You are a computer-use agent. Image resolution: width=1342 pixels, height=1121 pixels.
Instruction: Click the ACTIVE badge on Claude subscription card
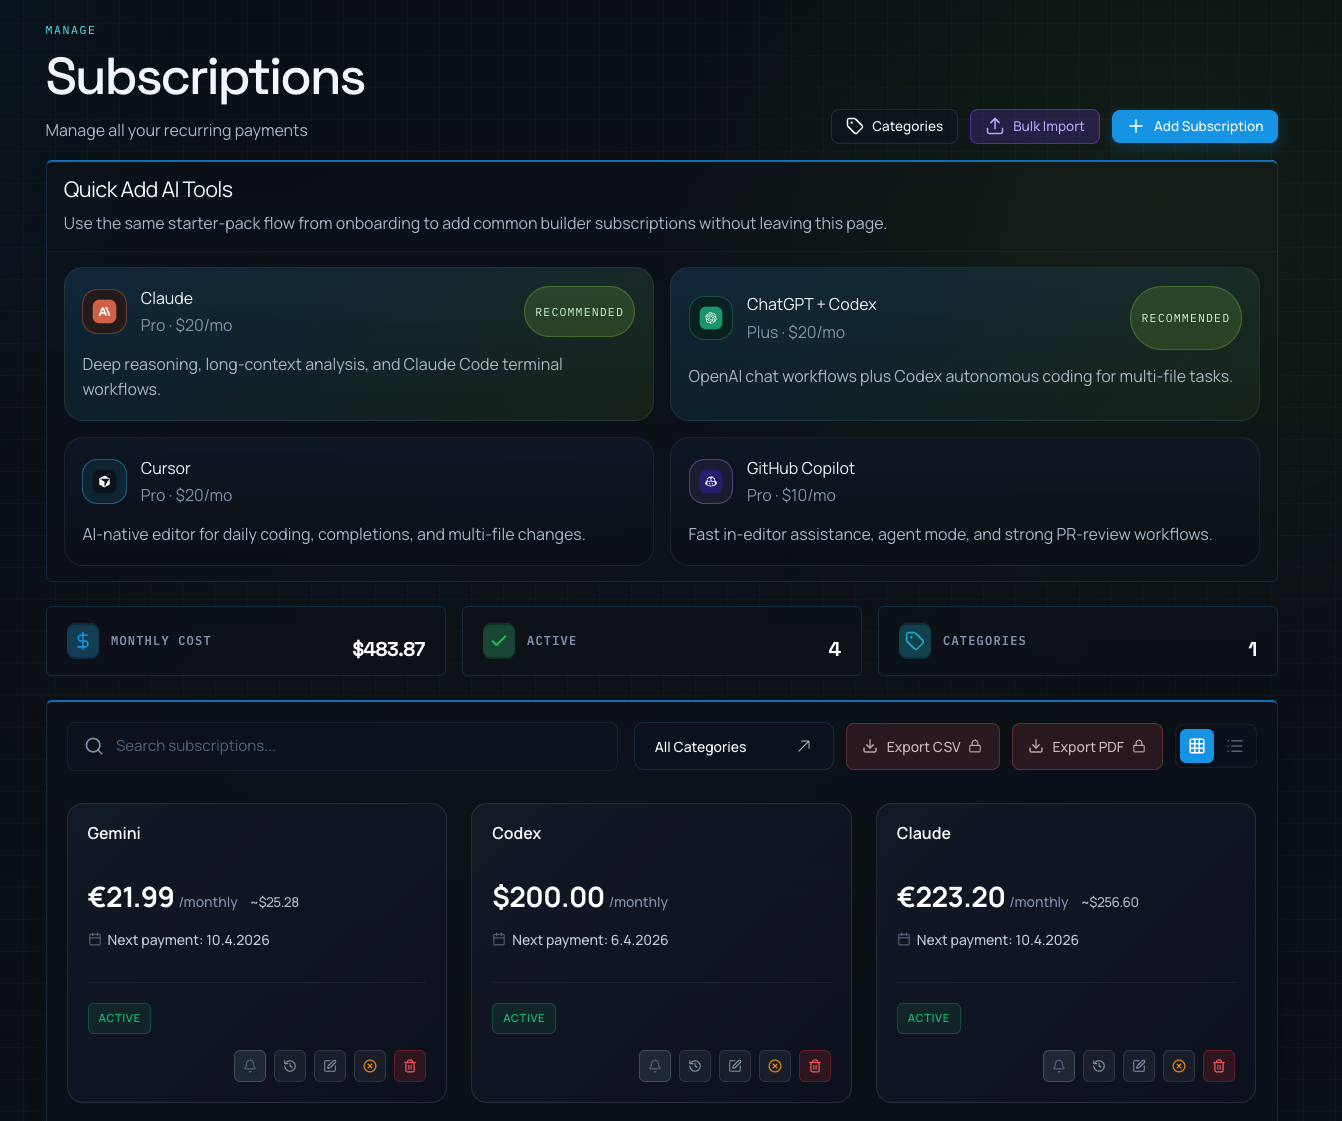tap(928, 1018)
